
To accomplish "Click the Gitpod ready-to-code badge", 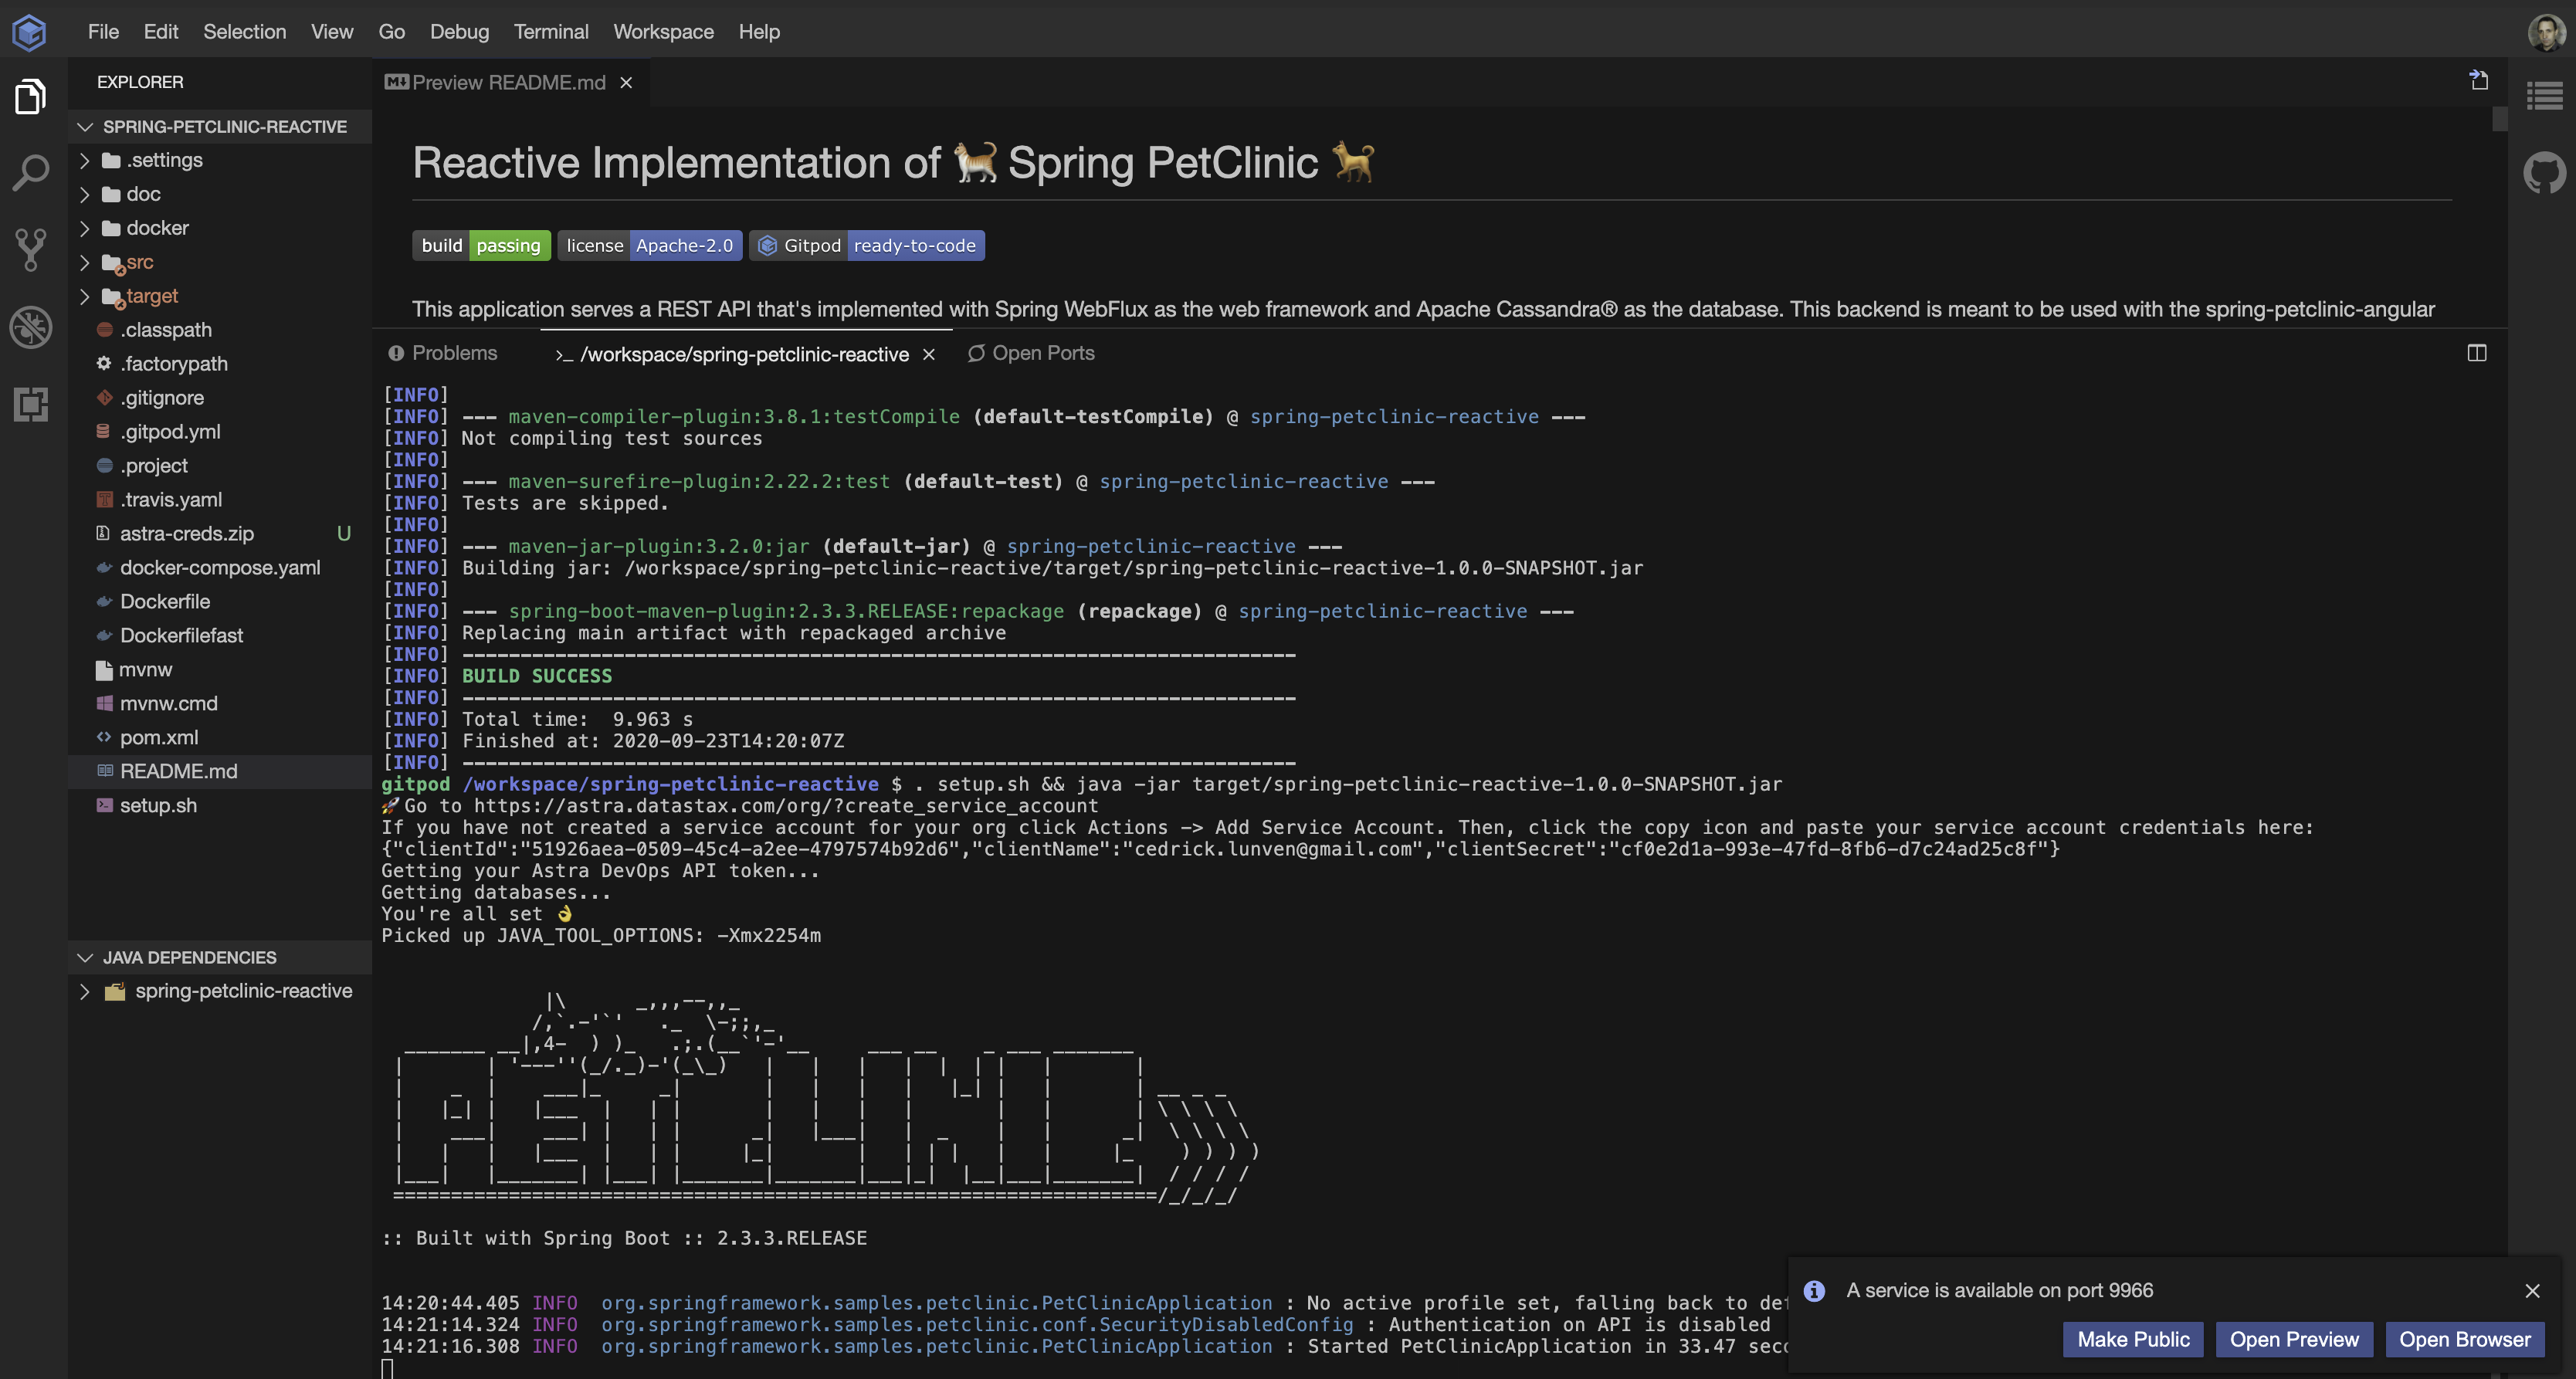I will (x=866, y=246).
